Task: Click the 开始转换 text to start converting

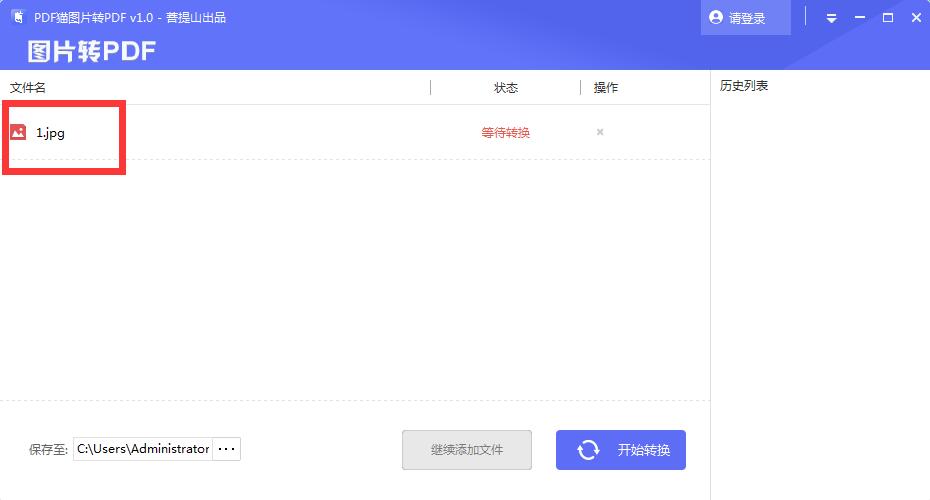Action: 644,450
